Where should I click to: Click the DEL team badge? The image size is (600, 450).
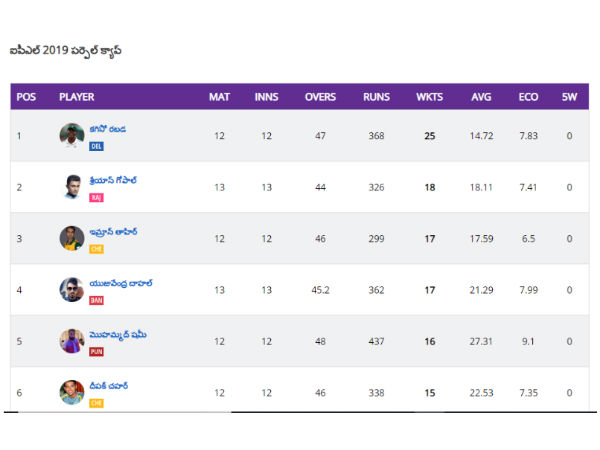(x=97, y=146)
